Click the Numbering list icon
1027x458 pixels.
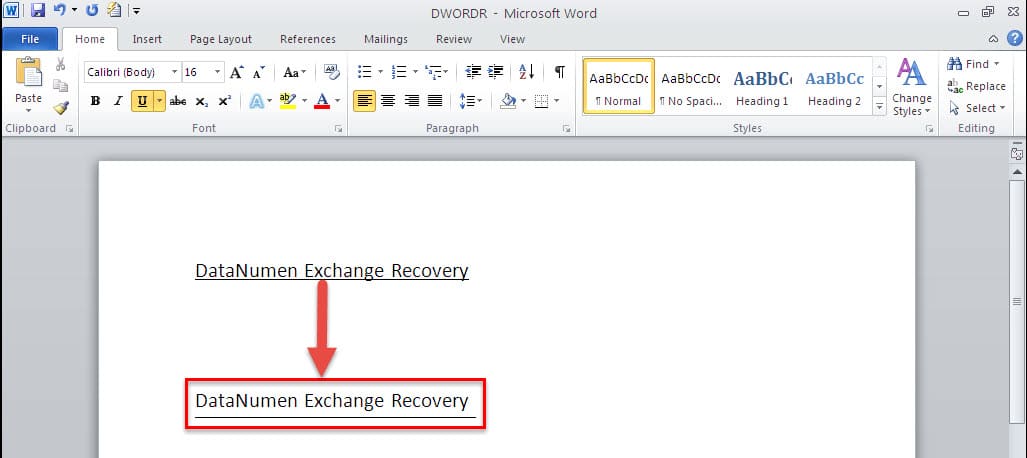398,72
